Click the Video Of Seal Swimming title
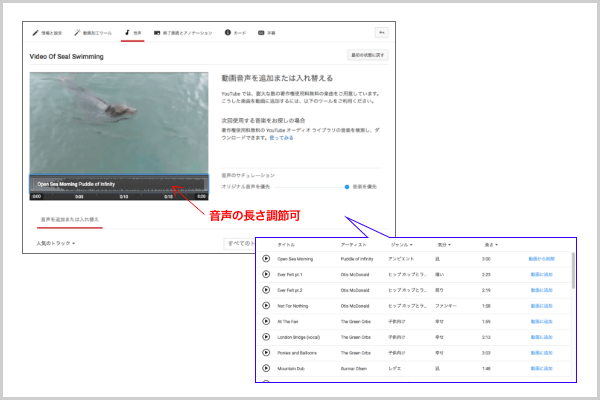The width and height of the screenshot is (600, 400). [x=67, y=57]
